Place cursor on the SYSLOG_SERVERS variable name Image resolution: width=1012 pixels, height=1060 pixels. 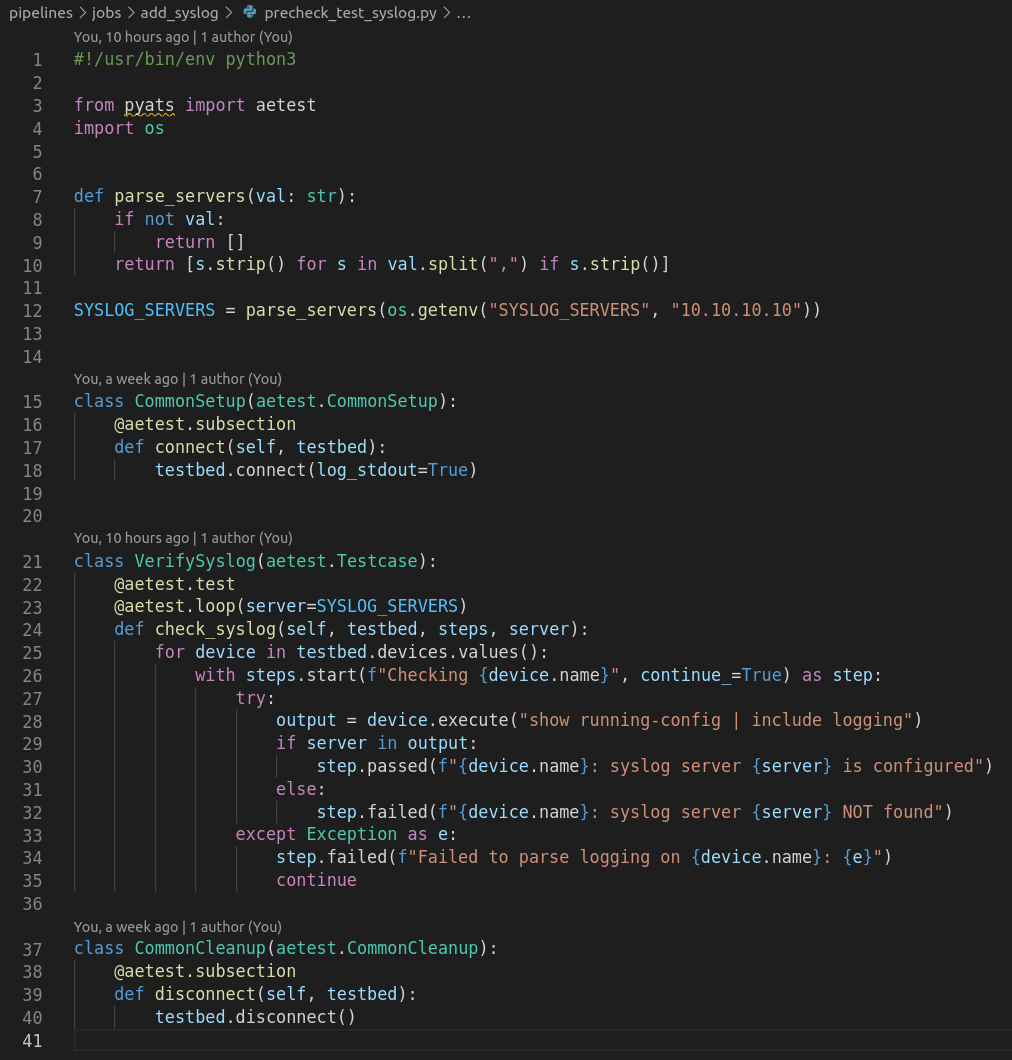(143, 310)
